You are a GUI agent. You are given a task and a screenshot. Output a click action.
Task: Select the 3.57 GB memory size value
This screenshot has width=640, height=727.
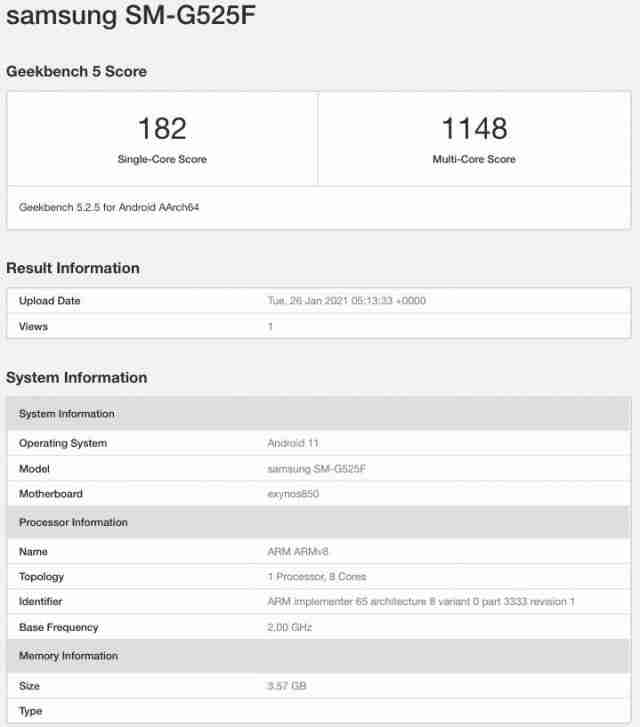pyautogui.click(x=287, y=686)
